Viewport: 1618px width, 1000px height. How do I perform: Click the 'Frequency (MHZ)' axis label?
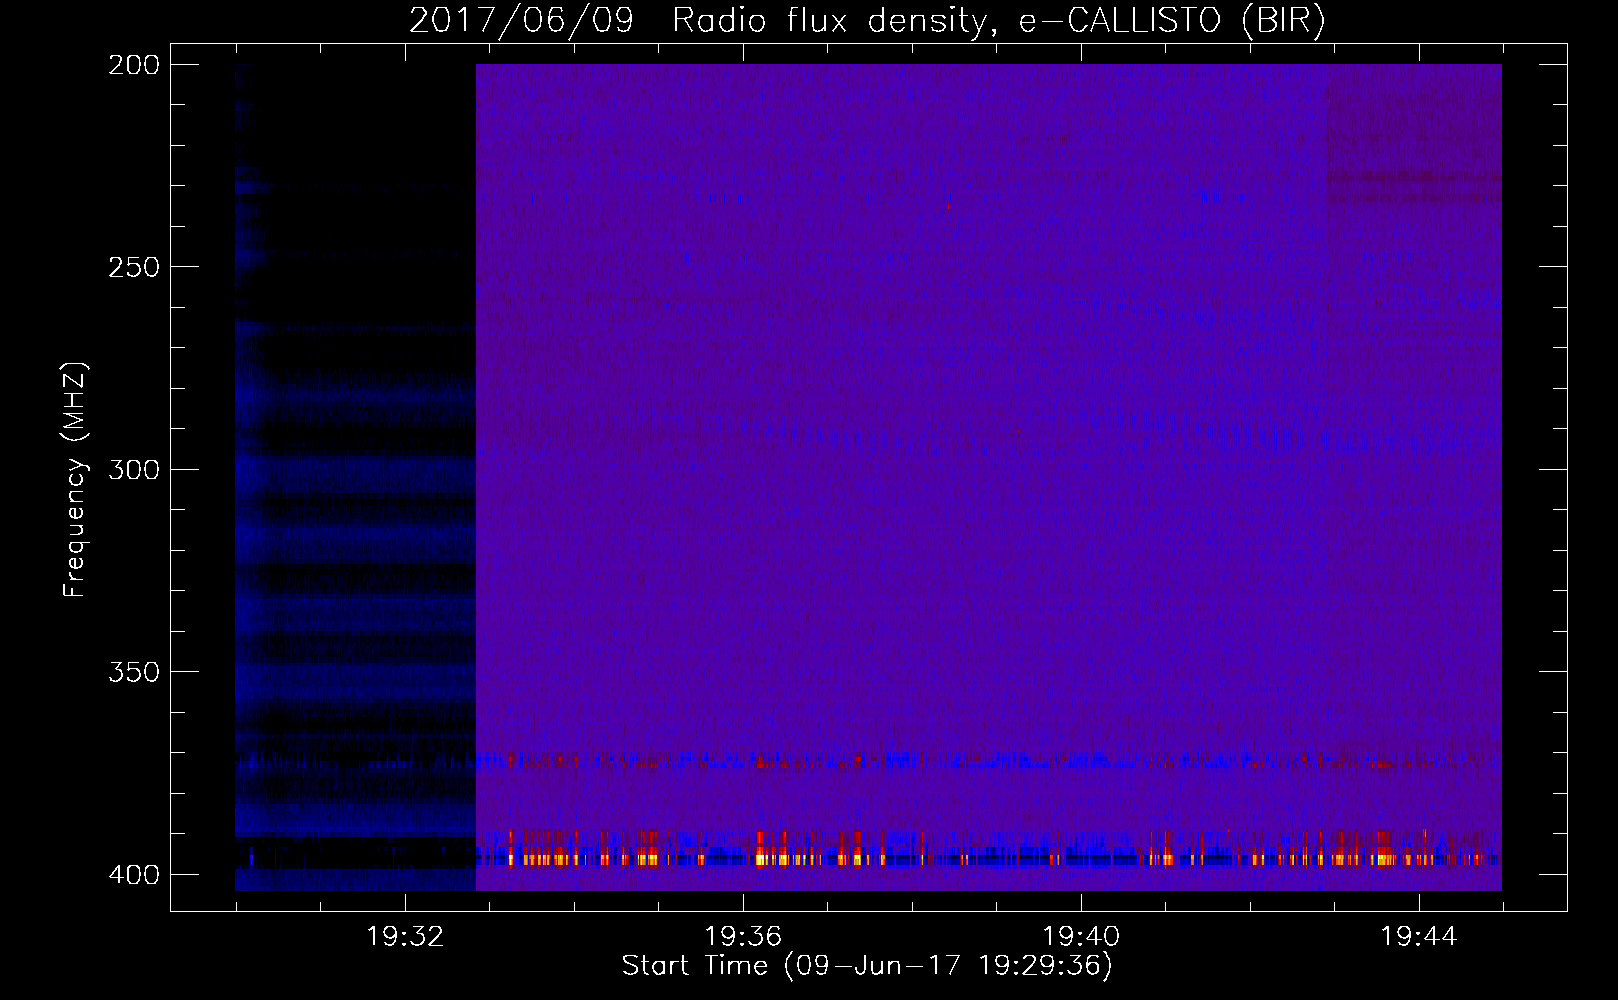75,479
